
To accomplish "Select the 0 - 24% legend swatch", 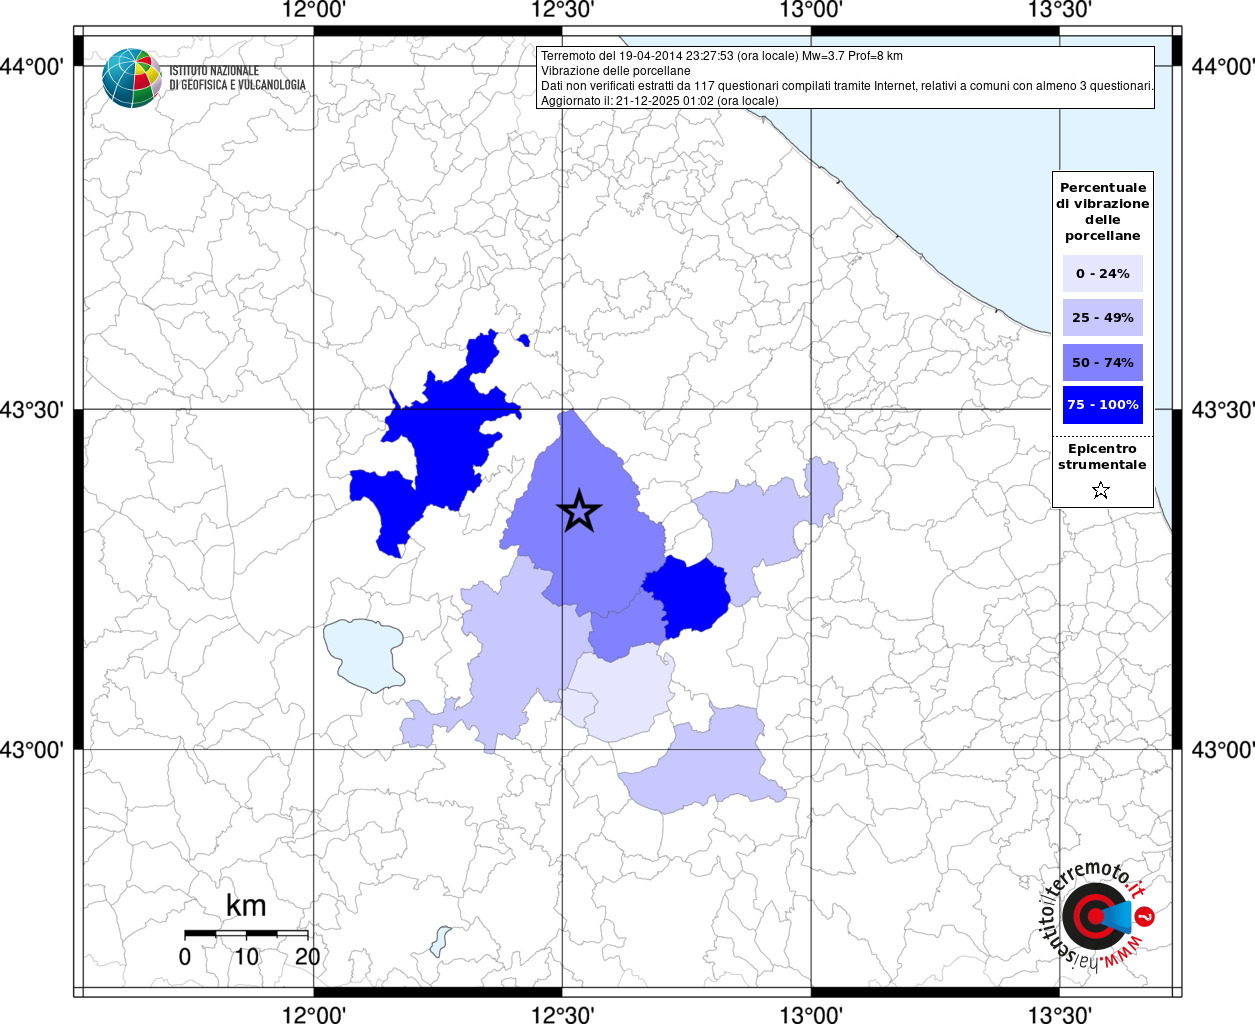I will (x=1102, y=273).
